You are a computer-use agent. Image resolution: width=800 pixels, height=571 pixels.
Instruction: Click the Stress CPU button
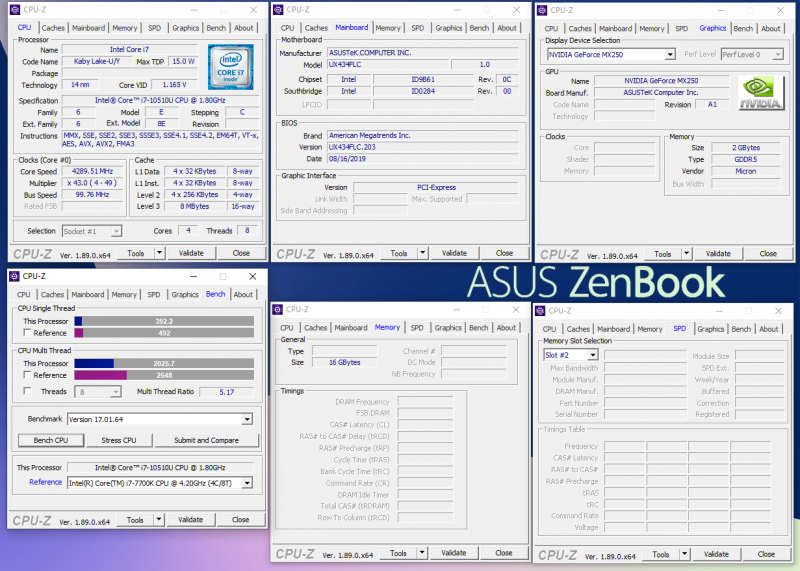click(x=118, y=440)
